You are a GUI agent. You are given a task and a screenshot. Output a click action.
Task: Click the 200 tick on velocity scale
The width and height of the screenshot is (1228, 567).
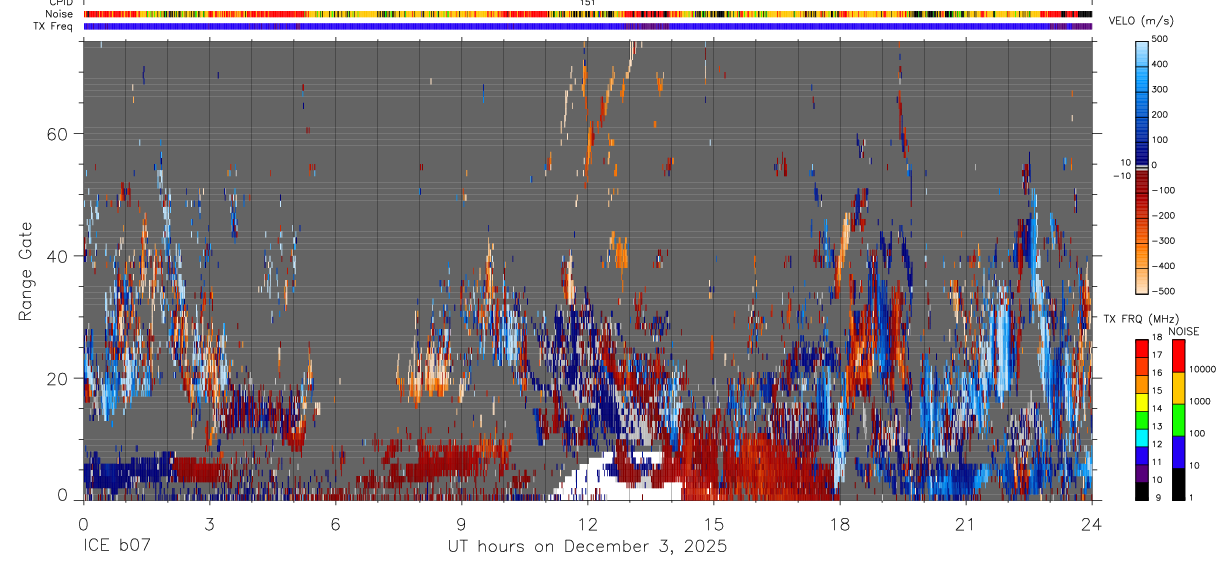click(x=1160, y=115)
